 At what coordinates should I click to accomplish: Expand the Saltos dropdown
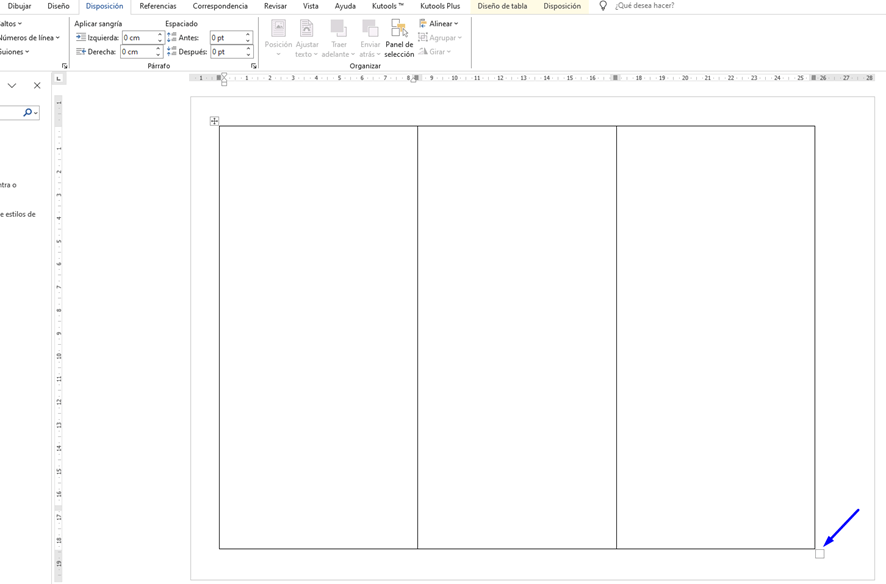pos(11,24)
